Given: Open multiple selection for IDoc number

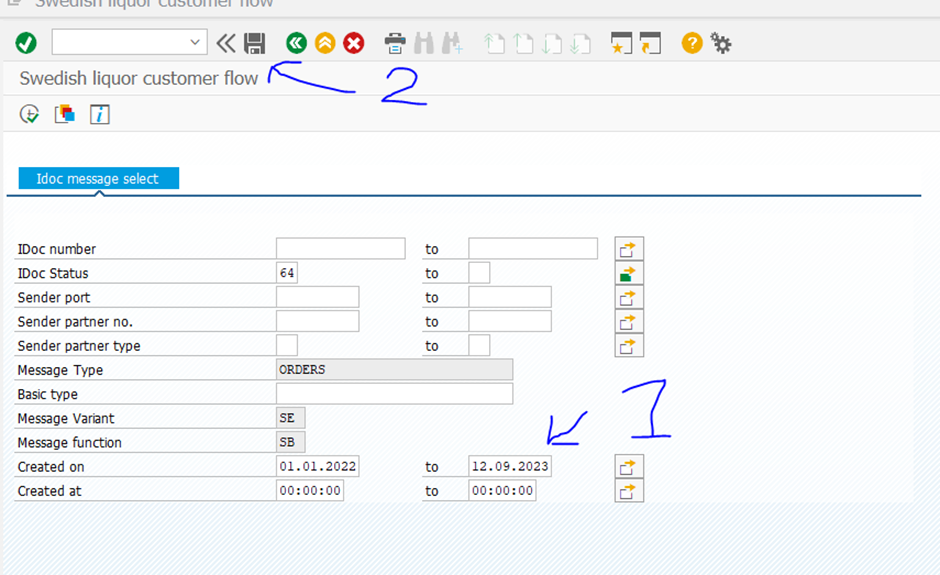Looking at the screenshot, I should [629, 249].
